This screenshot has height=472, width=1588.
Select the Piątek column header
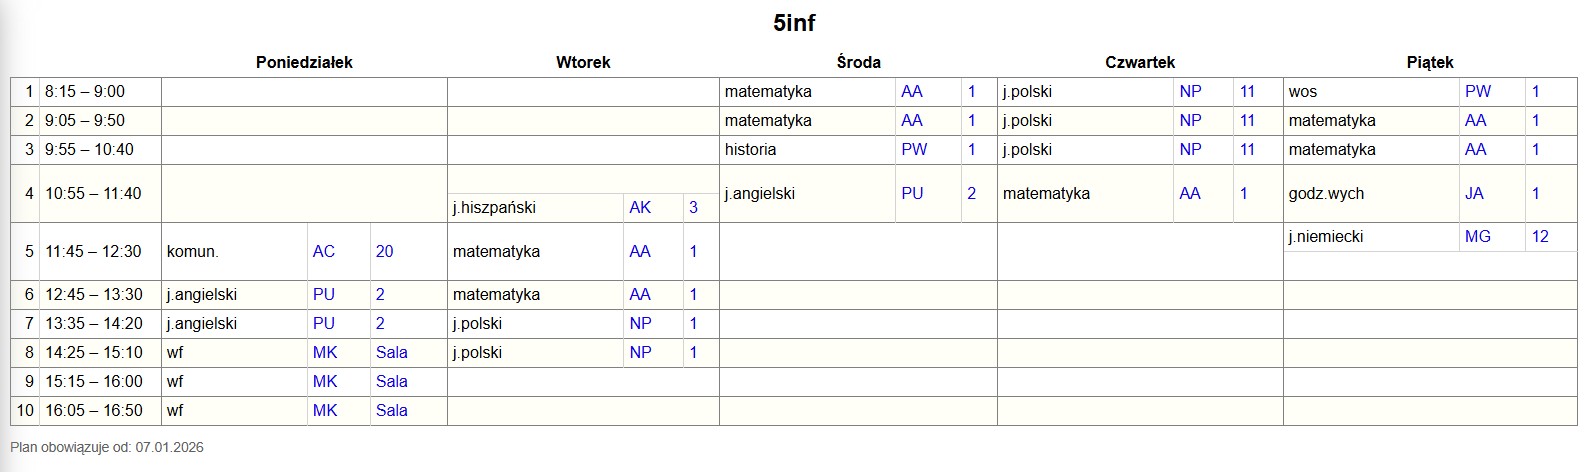pyautogui.click(x=1429, y=62)
